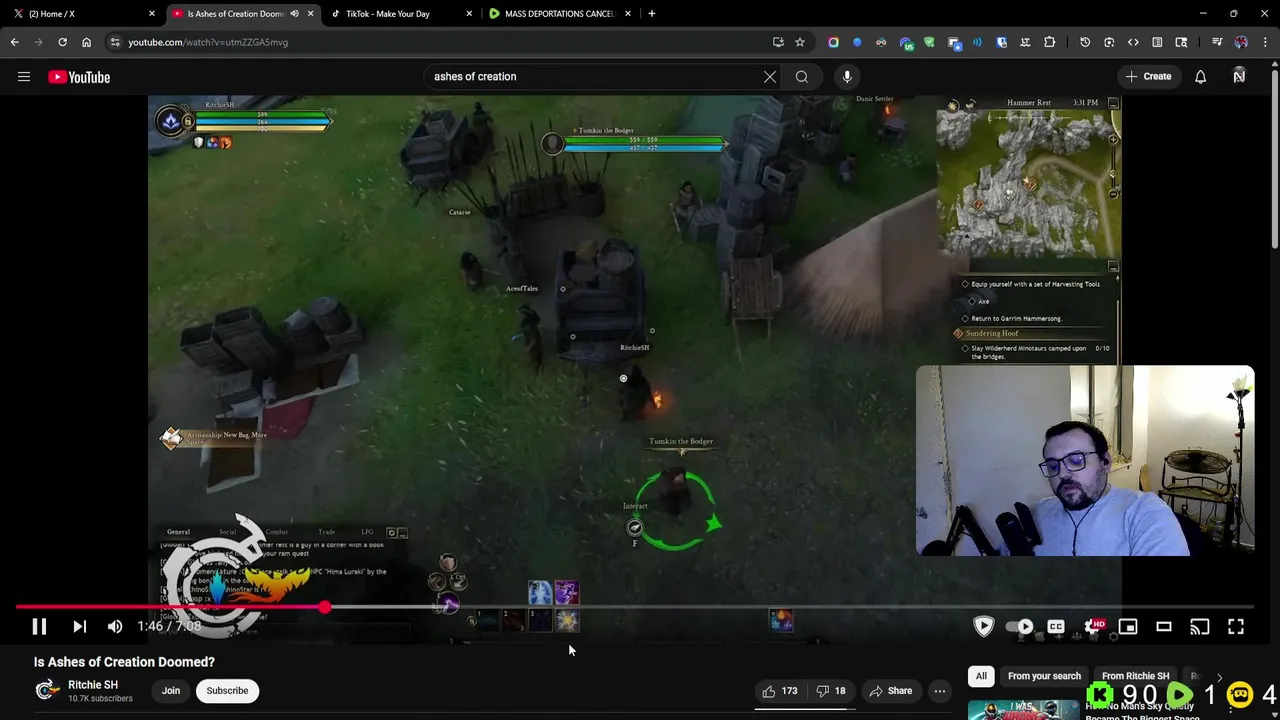The image size is (1280, 720).
Task: Switch to the '(2) Home / X' tab
Action: click(x=84, y=14)
